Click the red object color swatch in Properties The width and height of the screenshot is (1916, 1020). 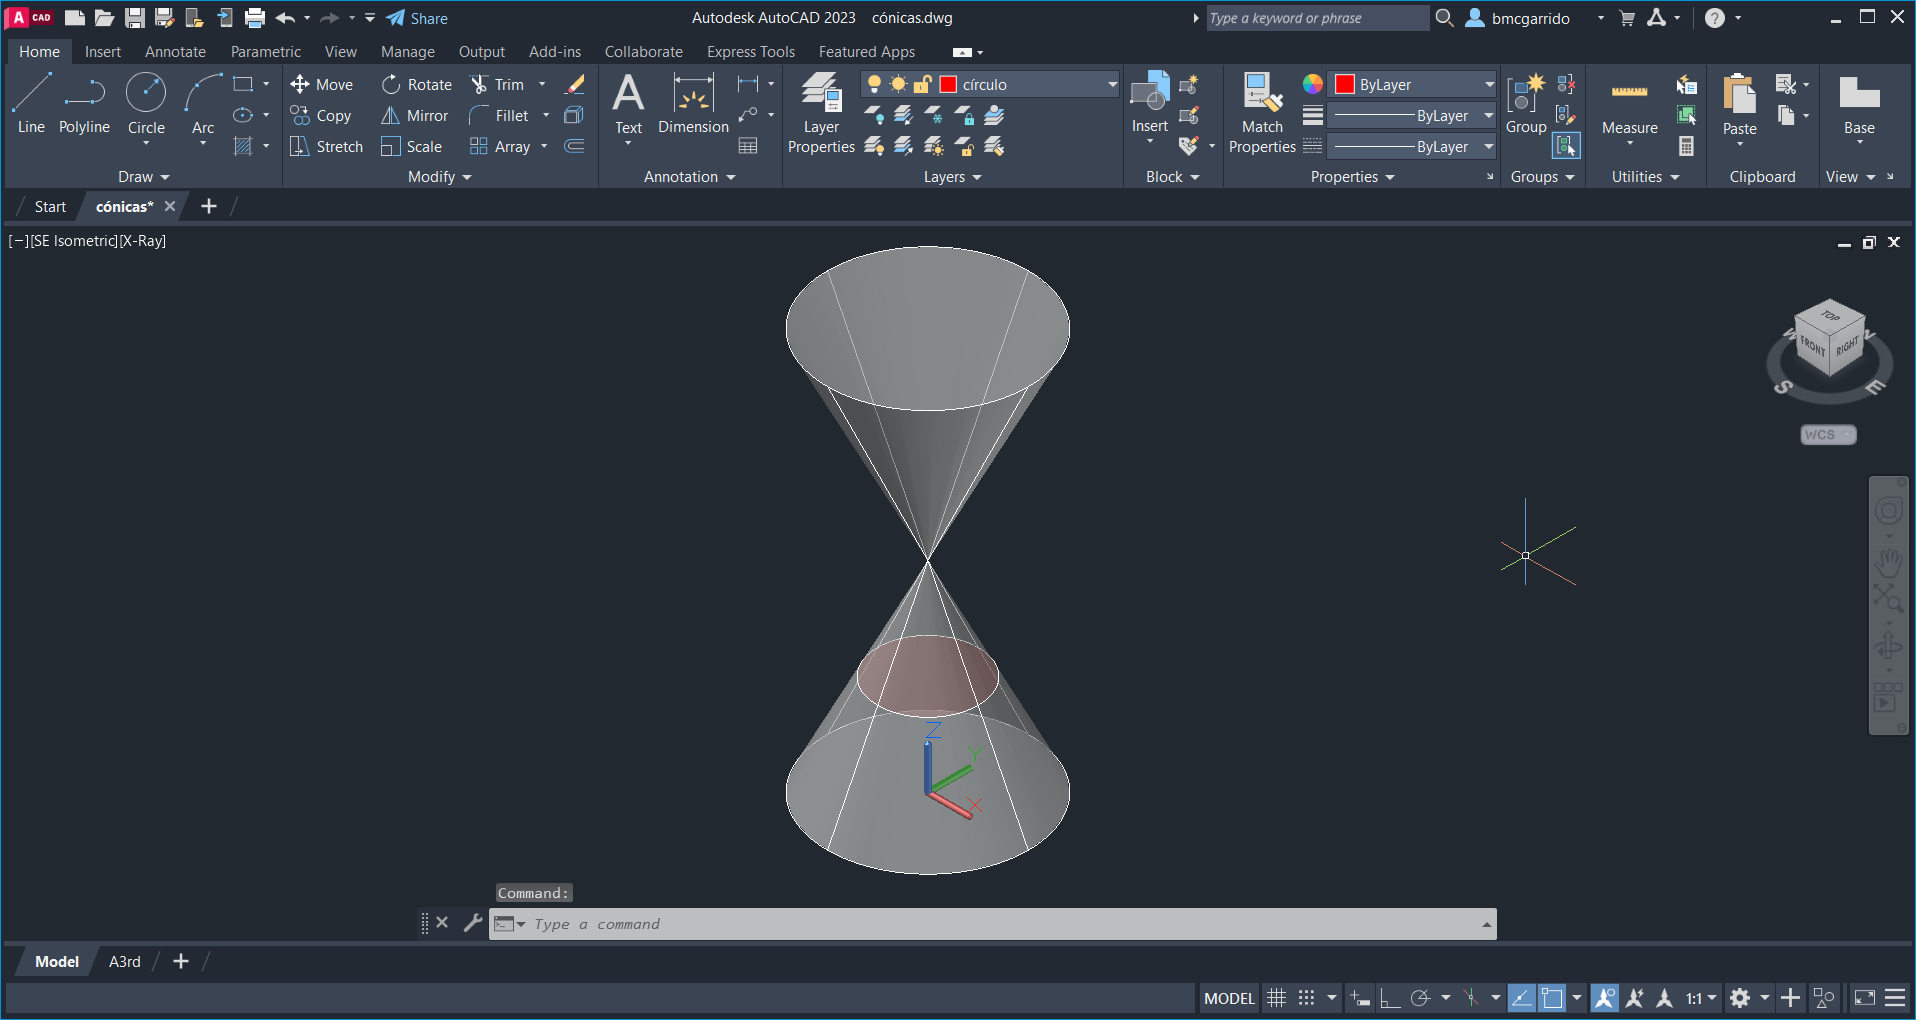tap(1345, 85)
